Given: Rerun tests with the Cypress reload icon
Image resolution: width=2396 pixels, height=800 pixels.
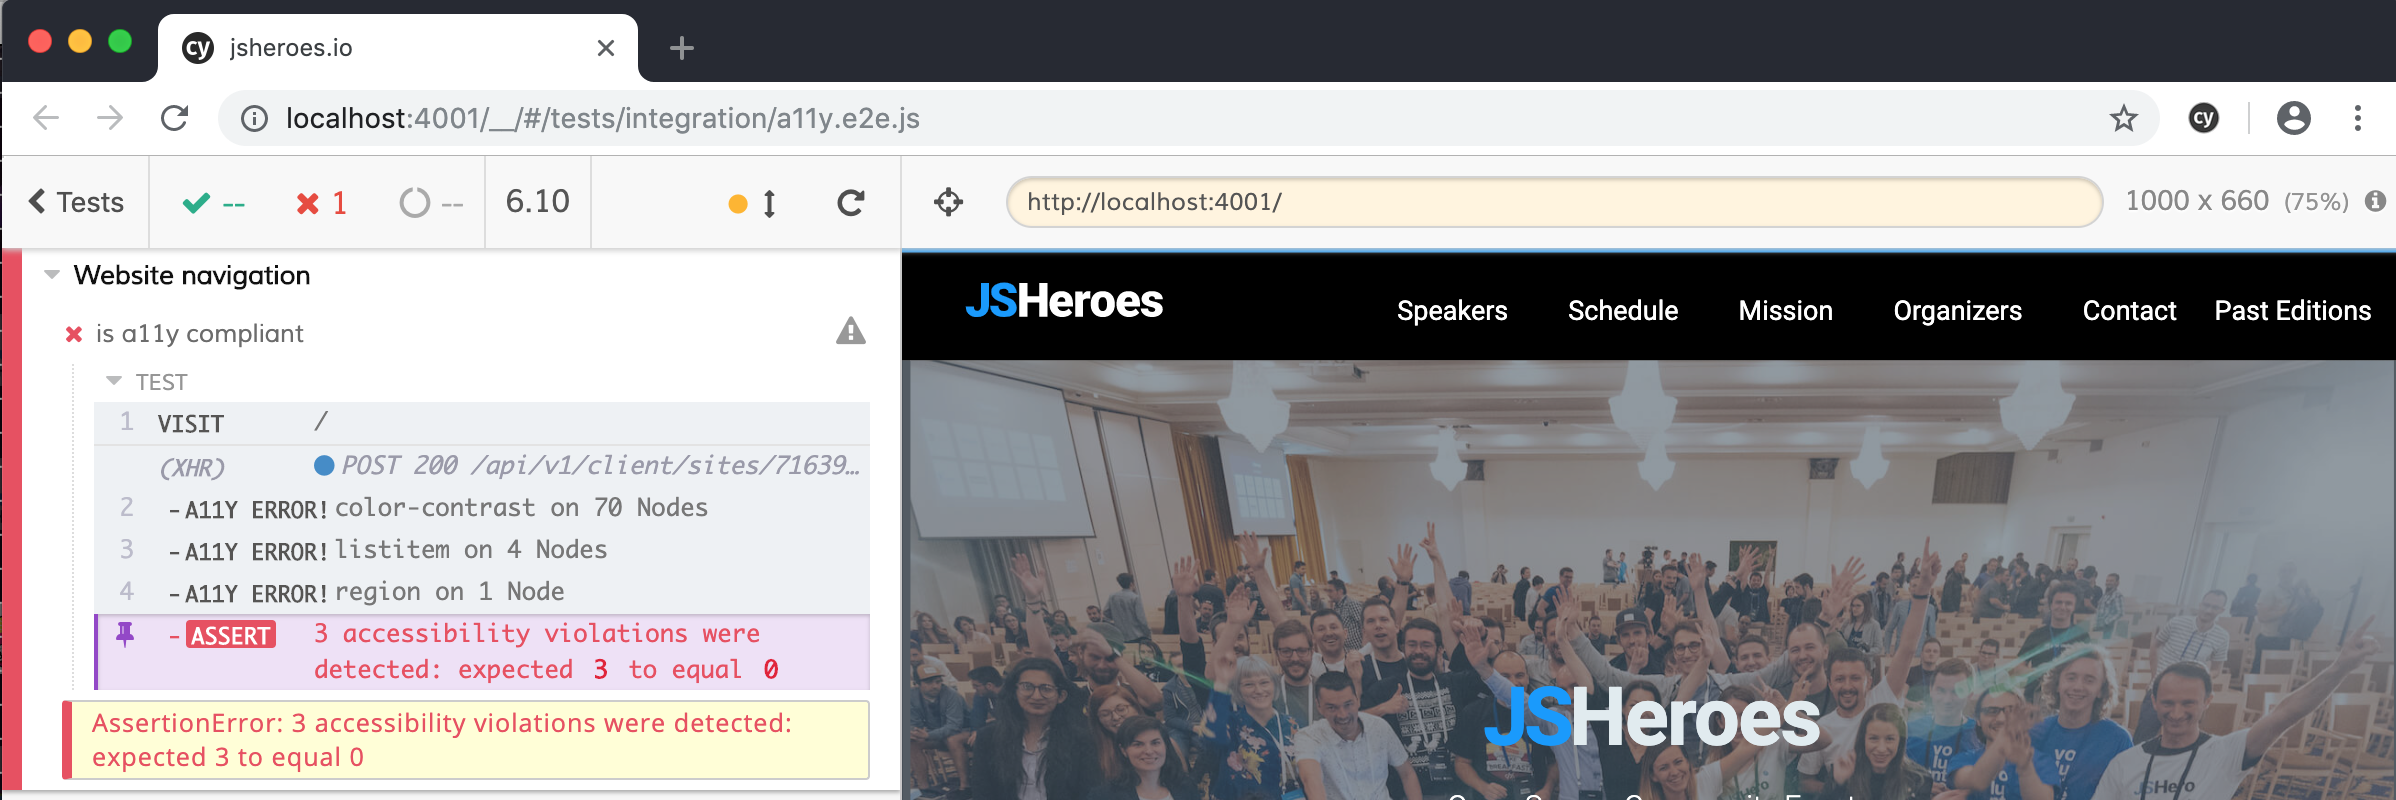Looking at the screenshot, I should (x=850, y=203).
